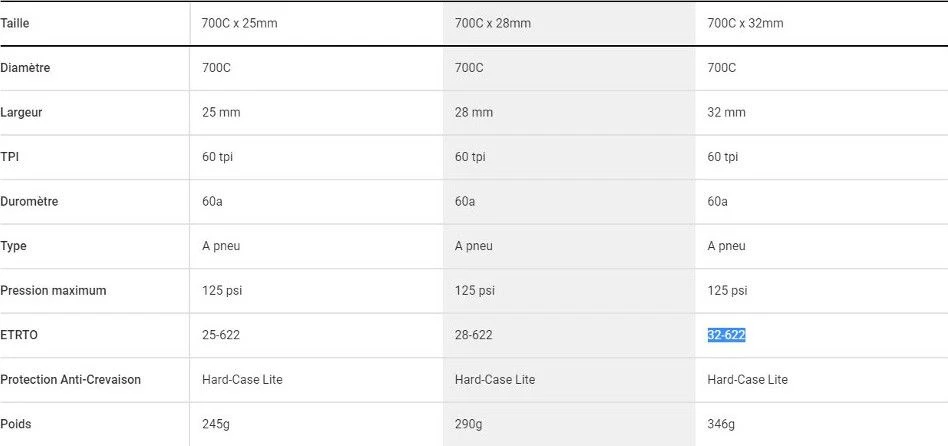The image size is (948, 446).
Task: Click the 700C x 28mm column header
Action: [492, 23]
